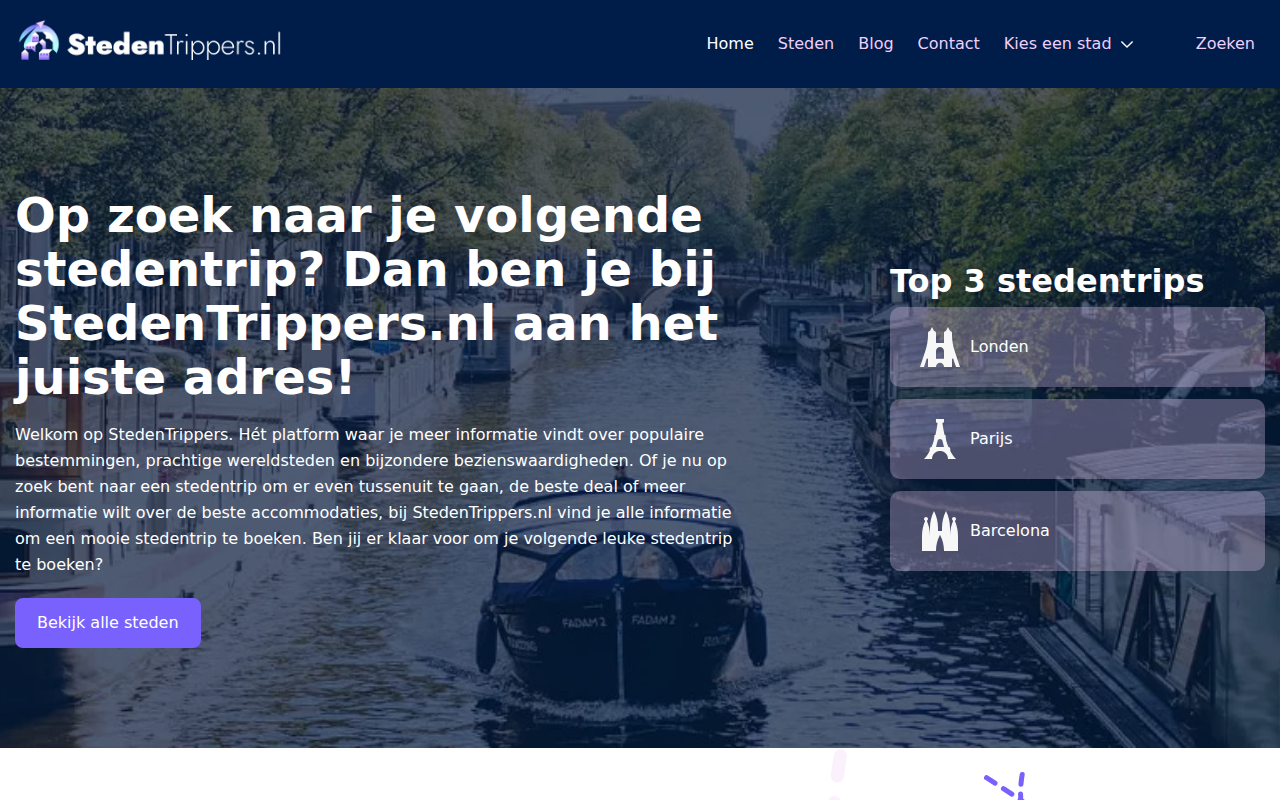Click the 'Top 3 stedentrips' heading
This screenshot has height=800, width=1280.
[x=1047, y=281]
